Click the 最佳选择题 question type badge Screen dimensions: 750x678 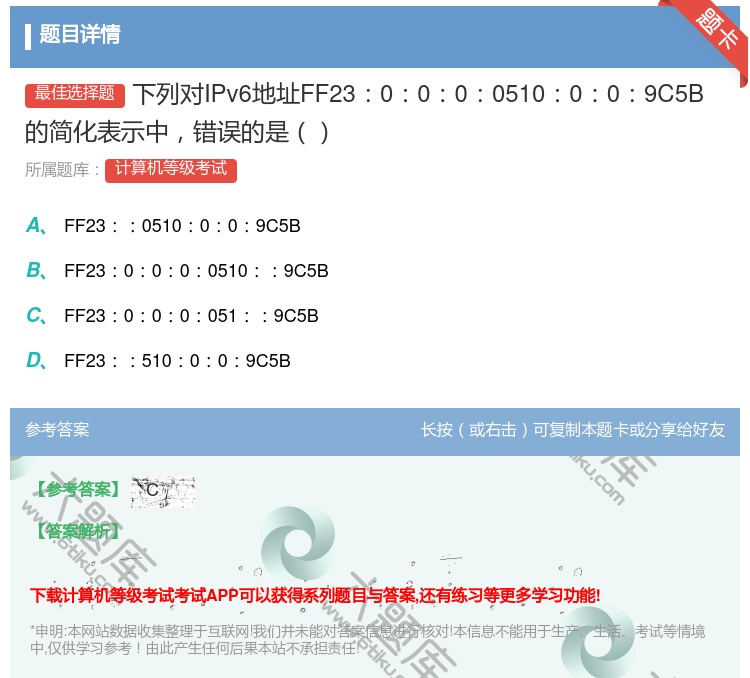coord(75,94)
